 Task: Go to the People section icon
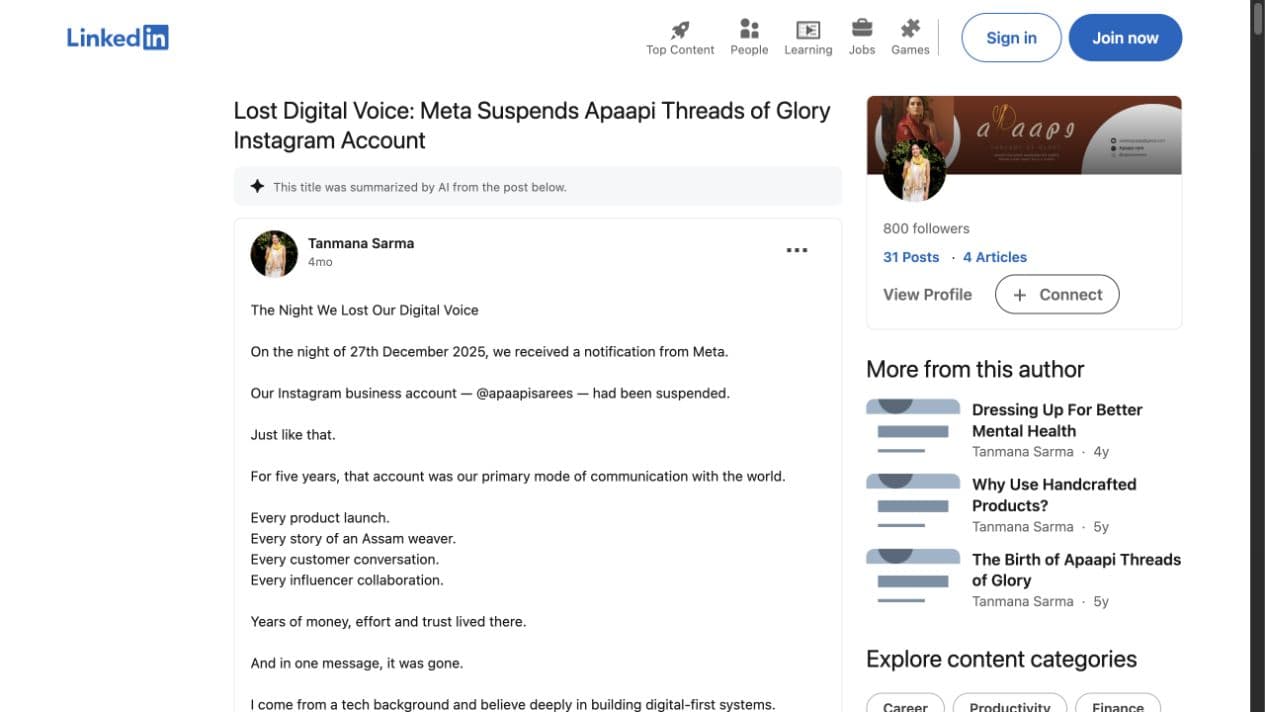pos(749,29)
